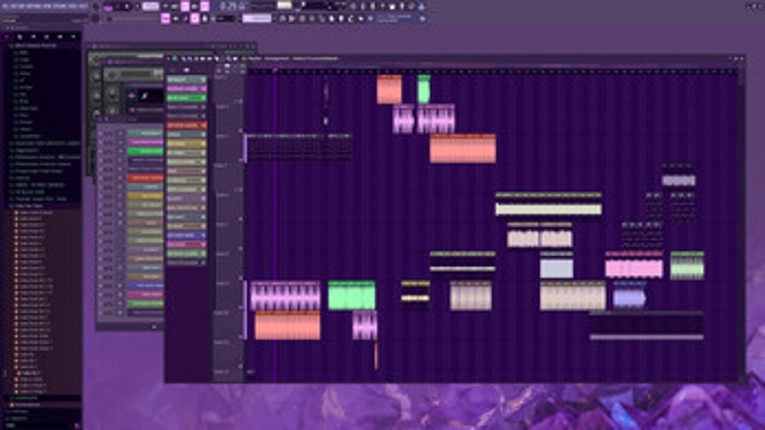Click the tempo value display

pos(151,6)
